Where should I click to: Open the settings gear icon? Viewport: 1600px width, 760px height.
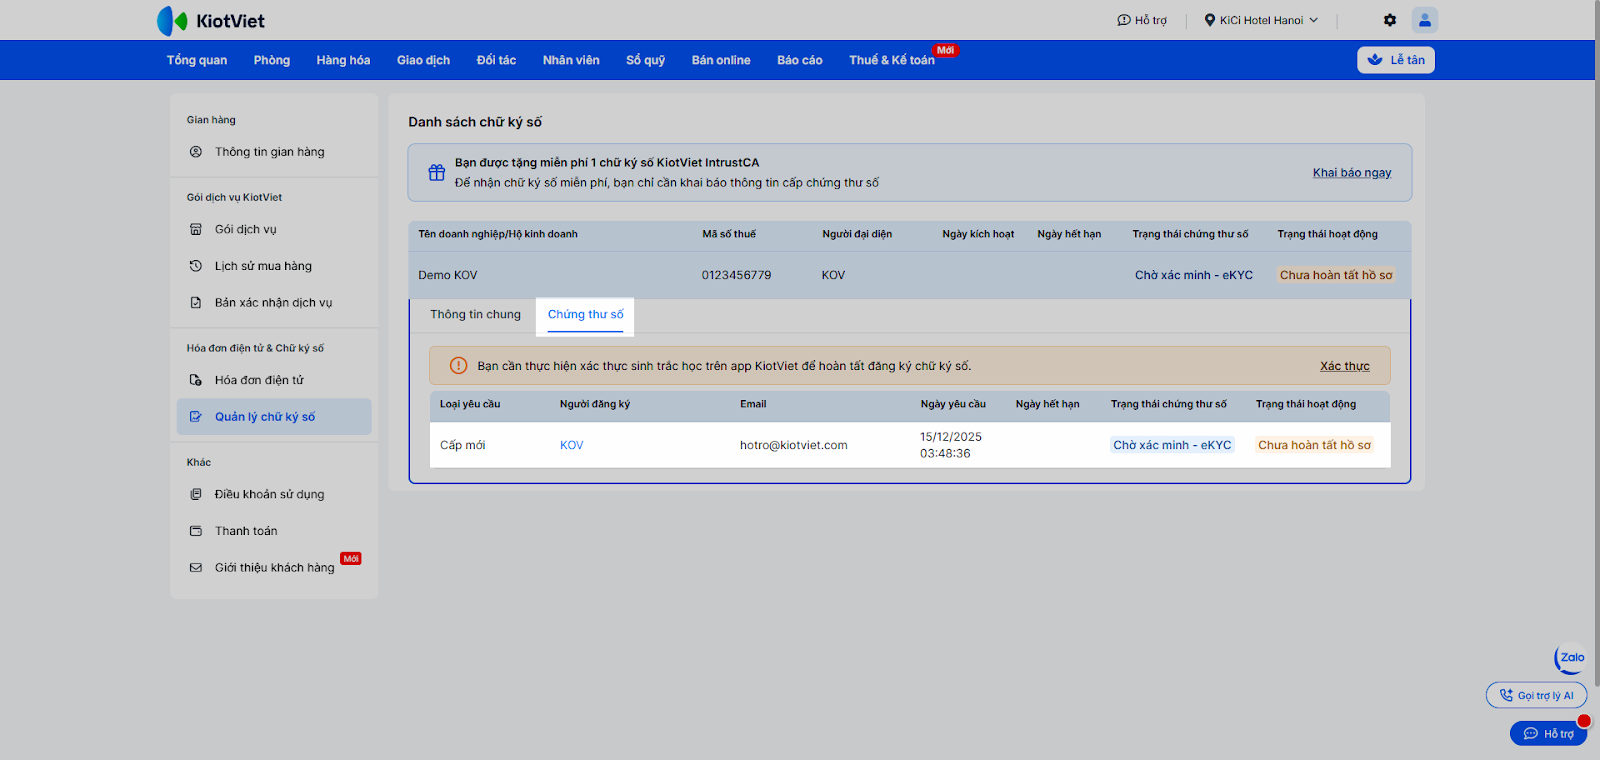point(1390,20)
